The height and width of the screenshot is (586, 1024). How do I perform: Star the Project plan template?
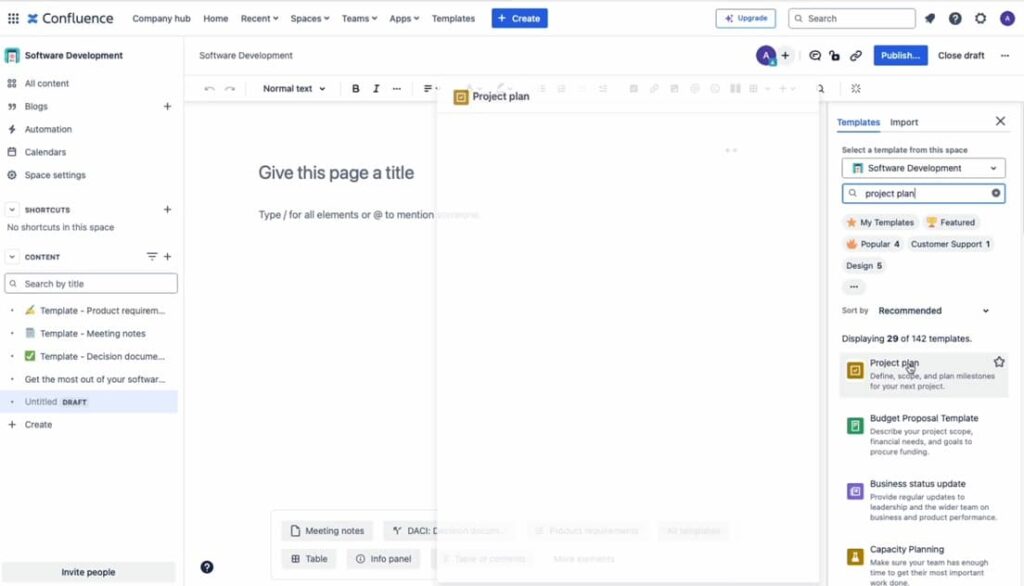coord(999,362)
